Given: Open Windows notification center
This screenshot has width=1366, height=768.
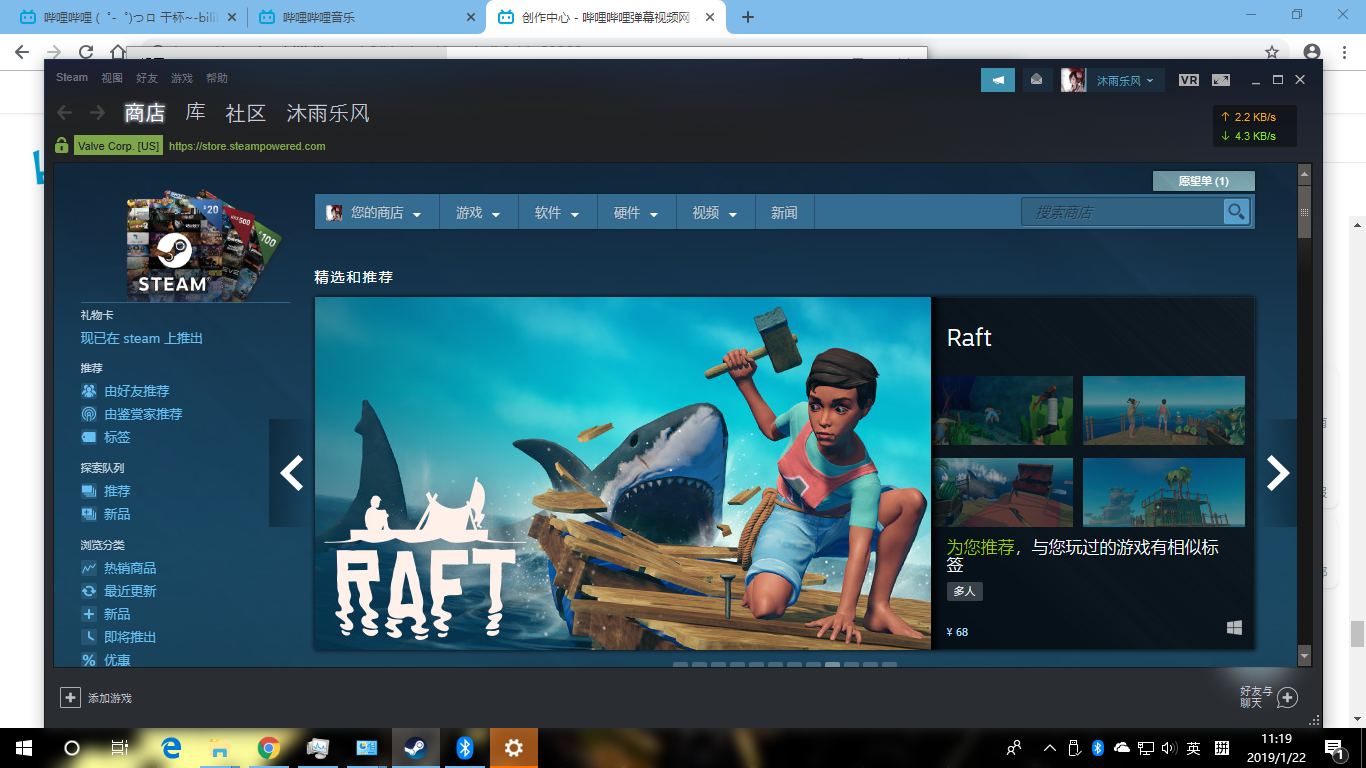Looking at the screenshot, I should pyautogui.click(x=1334, y=748).
